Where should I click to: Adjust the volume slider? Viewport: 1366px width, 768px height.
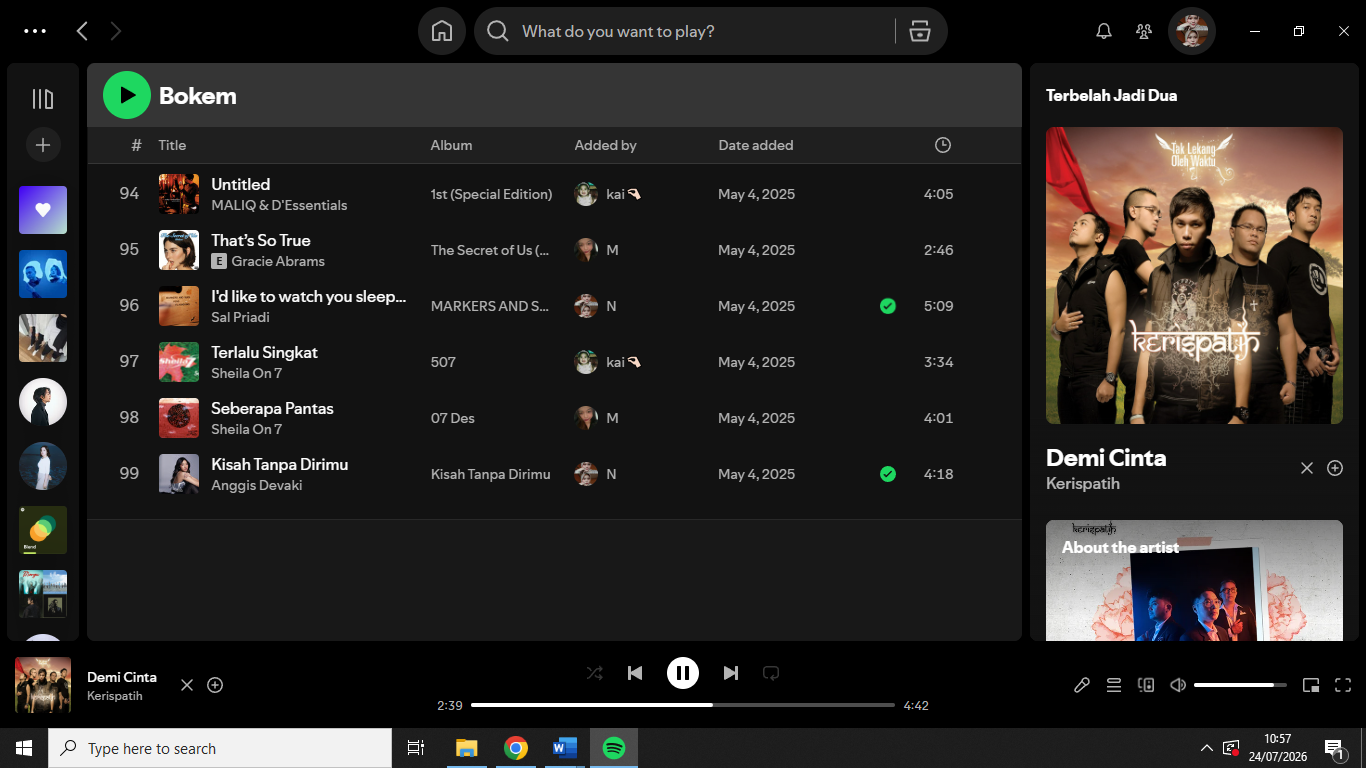(x=1240, y=685)
